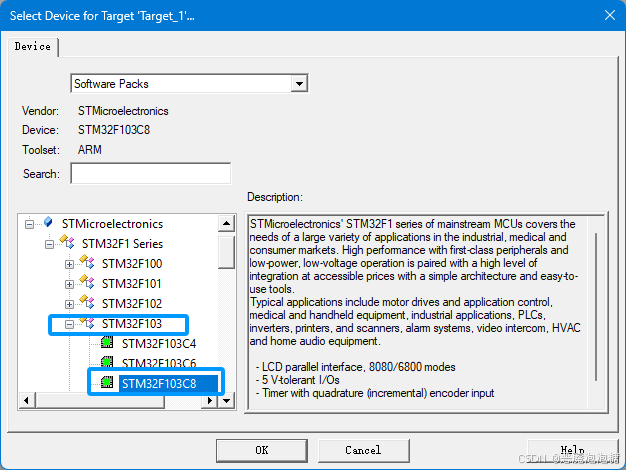Focus the Search input field
Screen dimensions: 626x470
pos(151,173)
